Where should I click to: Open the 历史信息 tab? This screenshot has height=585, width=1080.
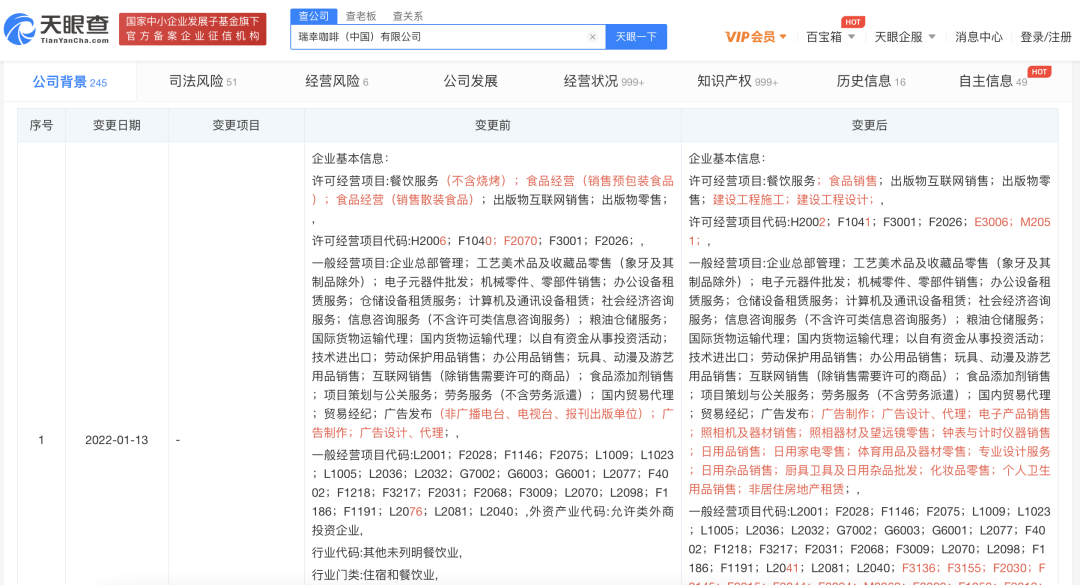(871, 81)
